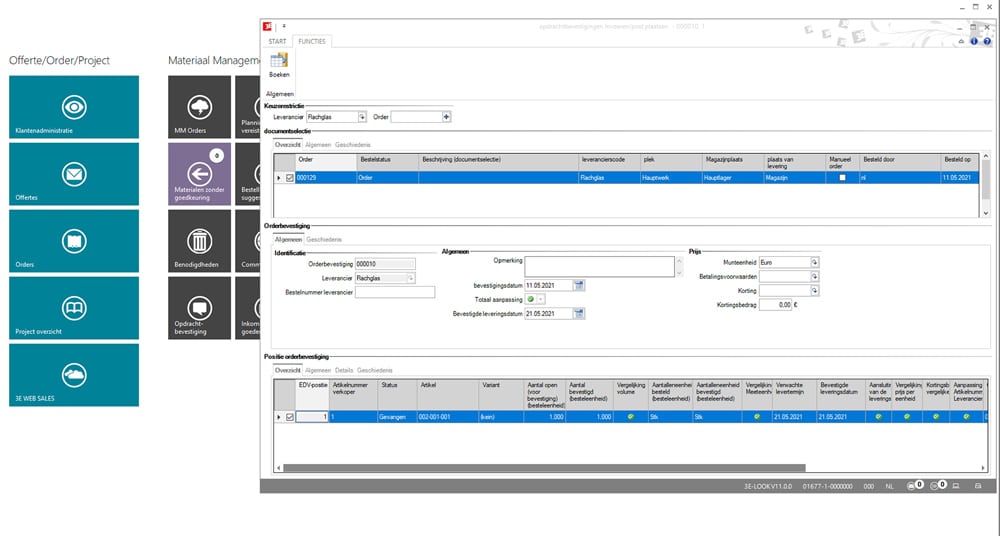The height and width of the screenshot is (536, 1000).
Task: Expand the Munteenheid Euro dropdown
Action: (814, 262)
